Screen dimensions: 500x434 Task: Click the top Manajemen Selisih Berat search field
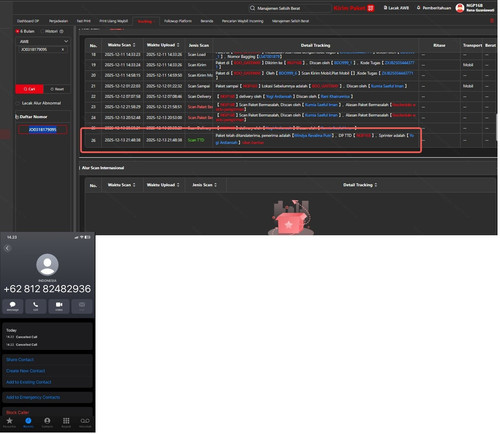(290, 8)
